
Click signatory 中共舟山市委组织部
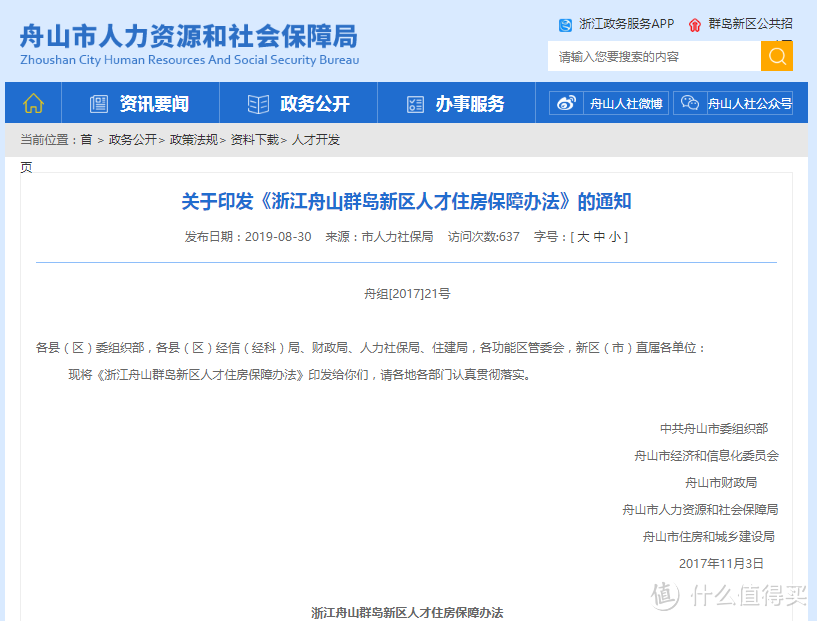pyautogui.click(x=714, y=429)
